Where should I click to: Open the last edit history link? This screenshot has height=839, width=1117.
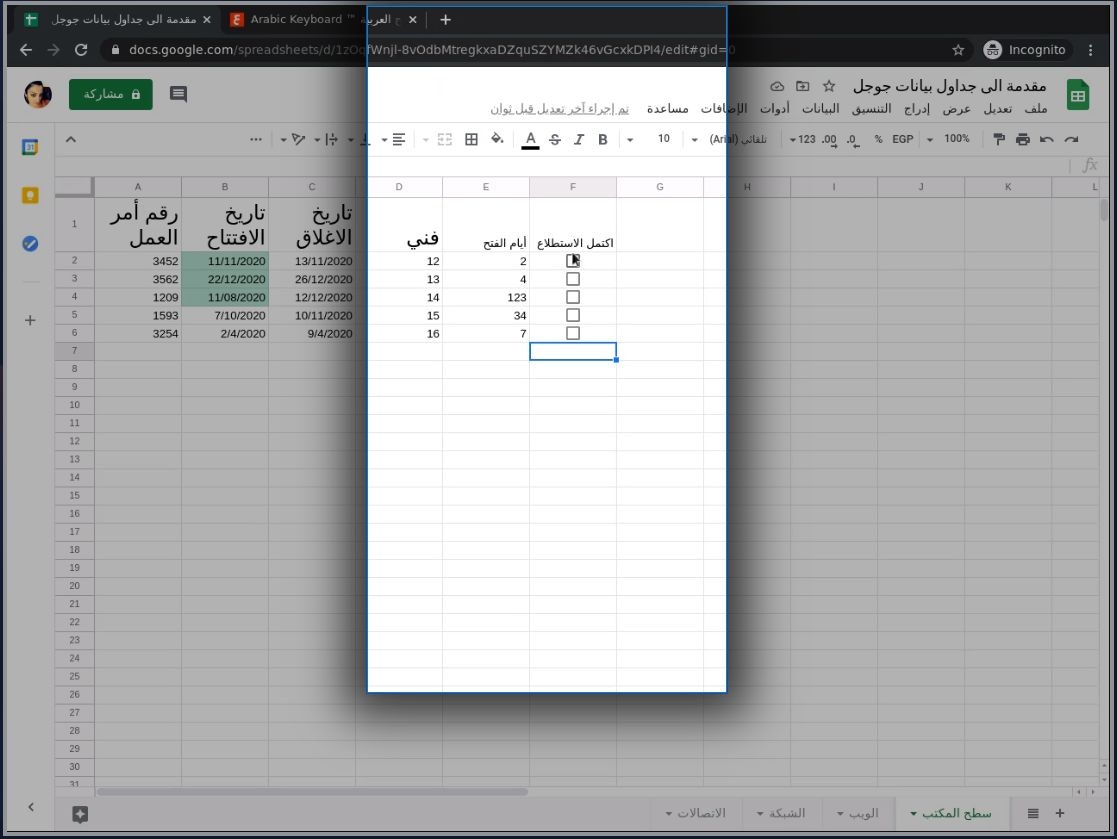point(559,108)
